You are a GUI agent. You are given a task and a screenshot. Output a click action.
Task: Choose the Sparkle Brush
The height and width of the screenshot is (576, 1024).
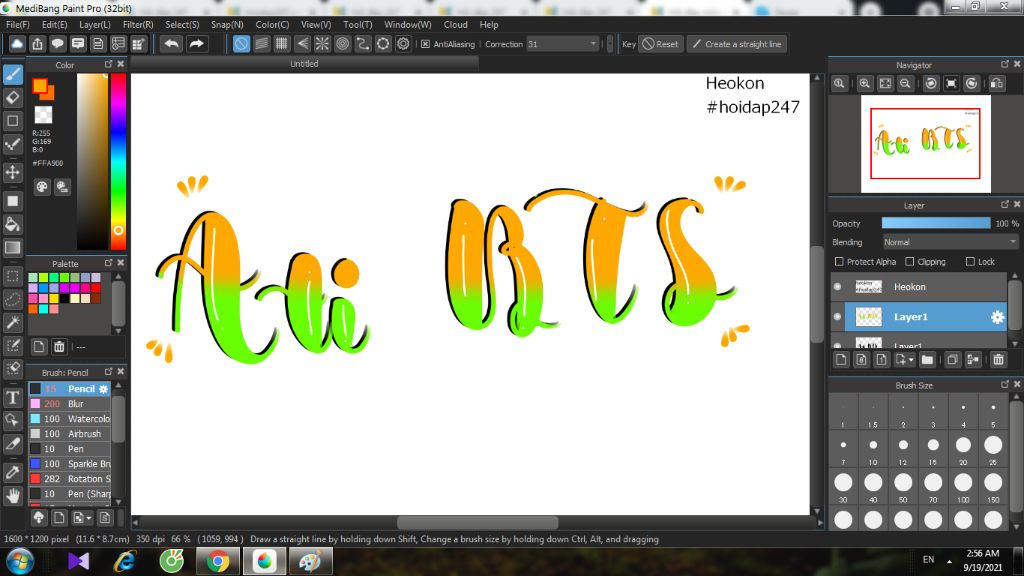[x=69, y=464]
